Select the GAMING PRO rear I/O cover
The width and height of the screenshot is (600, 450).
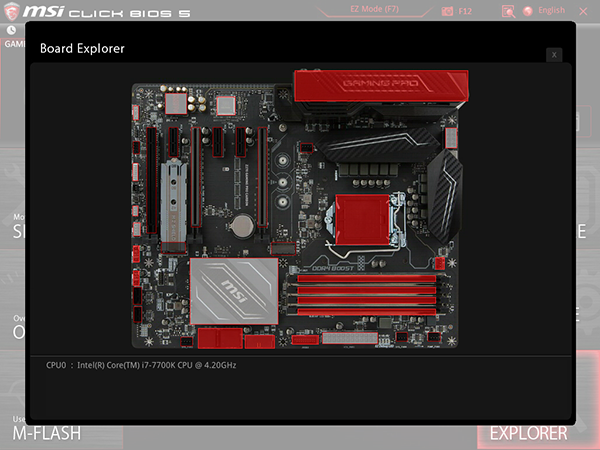click(x=381, y=86)
